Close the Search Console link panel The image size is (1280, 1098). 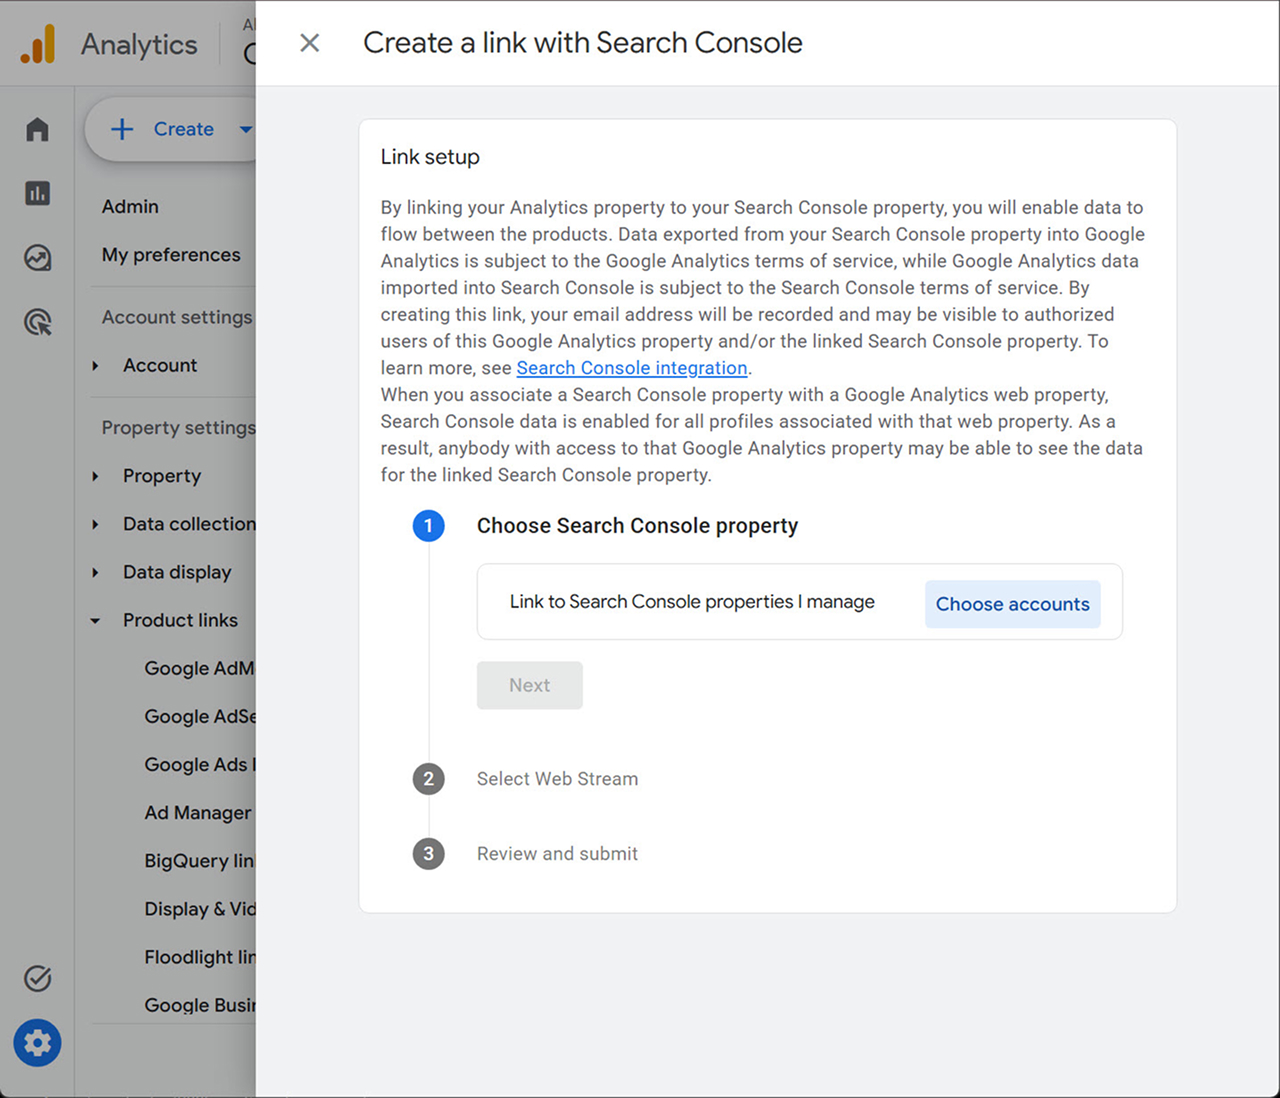(310, 43)
